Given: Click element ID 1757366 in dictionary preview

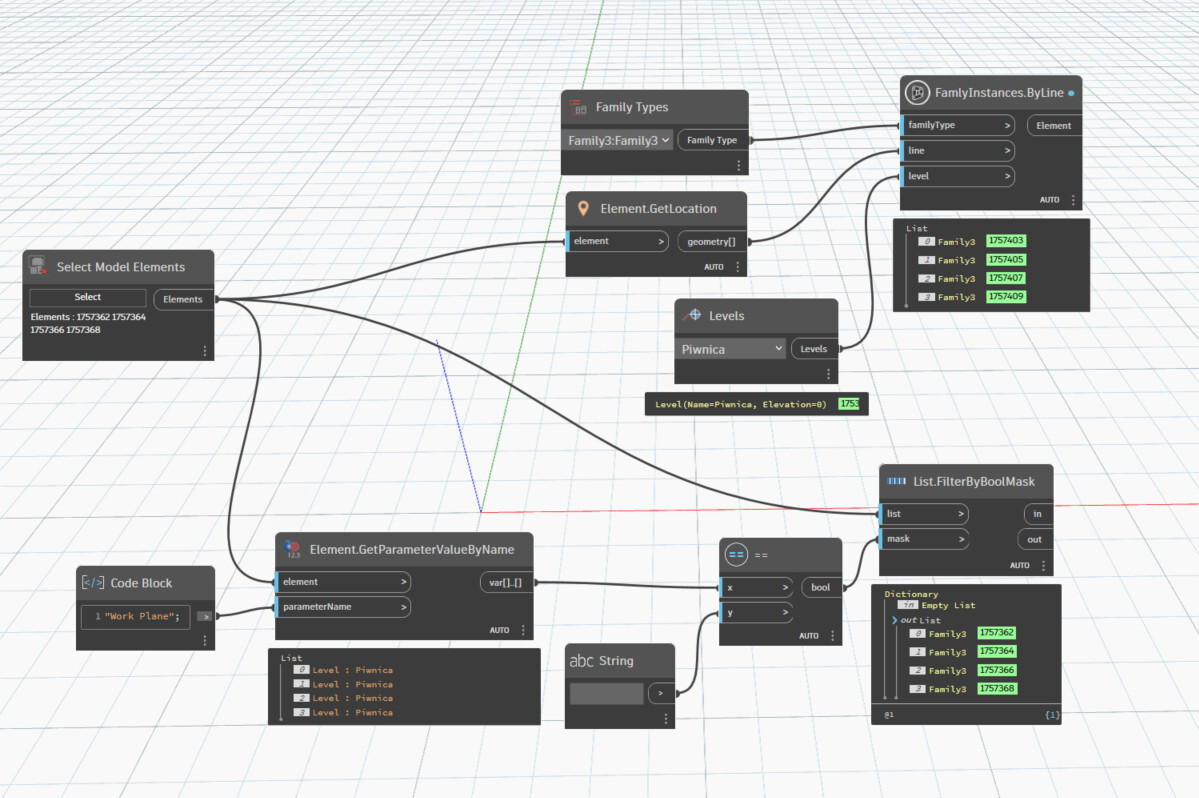Looking at the screenshot, I should point(996,670).
